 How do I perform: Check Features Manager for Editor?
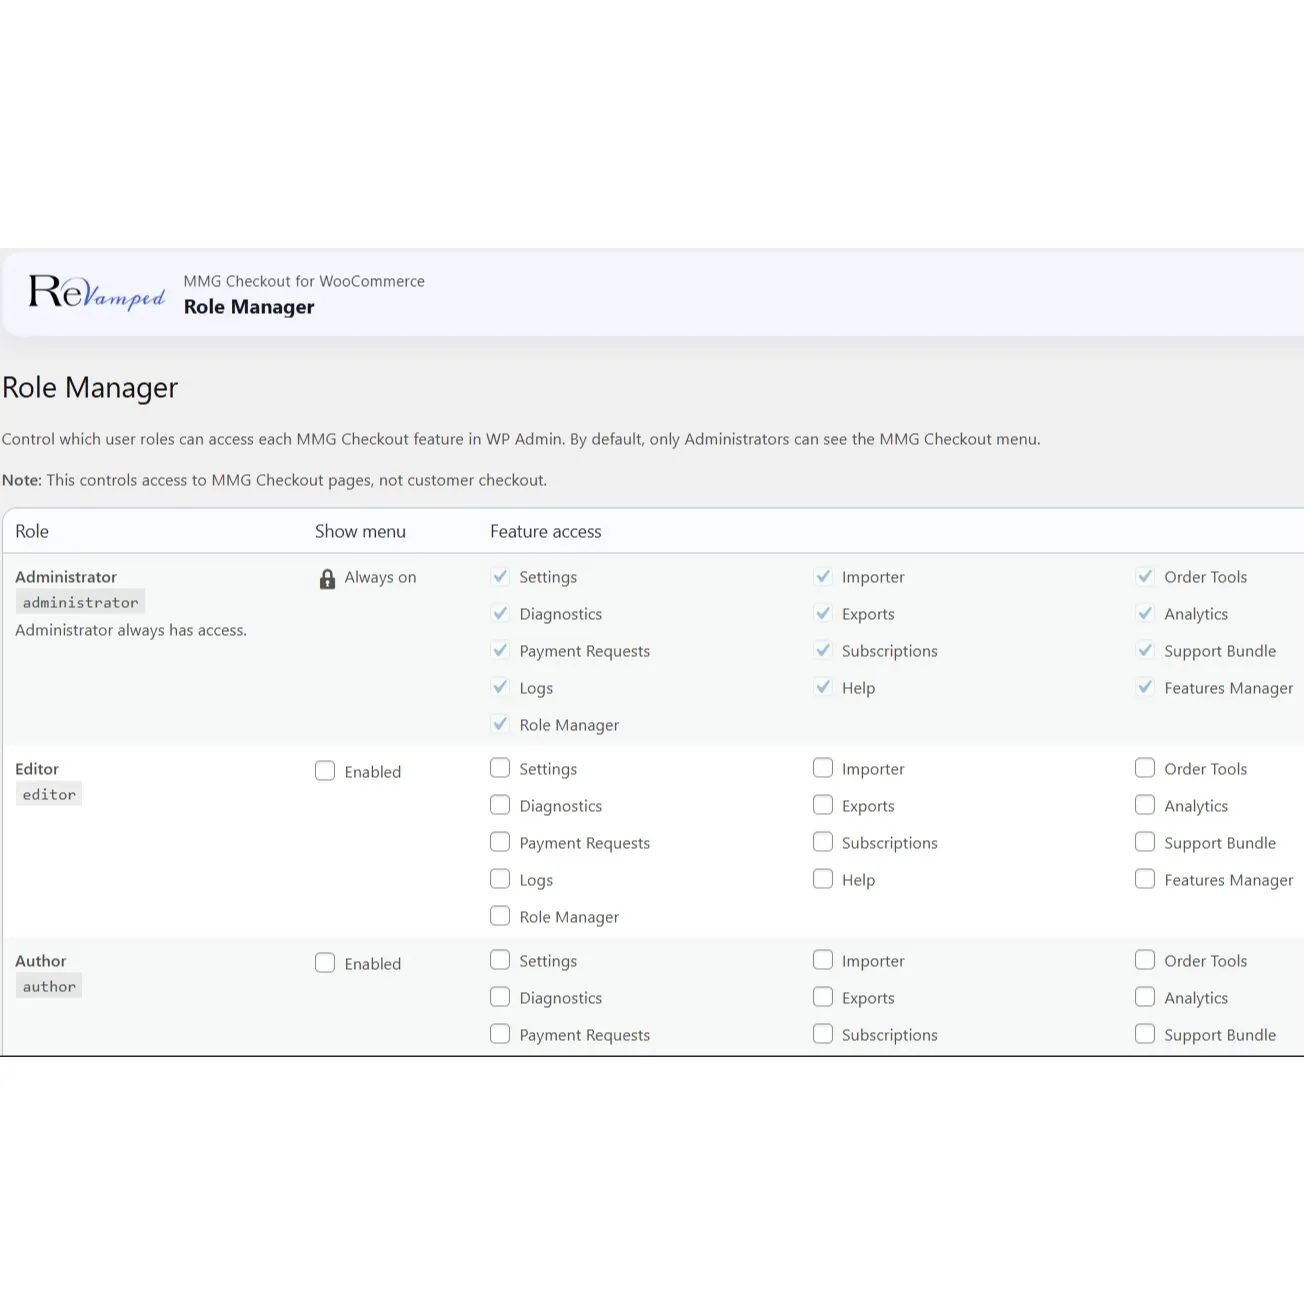pyautogui.click(x=1145, y=879)
